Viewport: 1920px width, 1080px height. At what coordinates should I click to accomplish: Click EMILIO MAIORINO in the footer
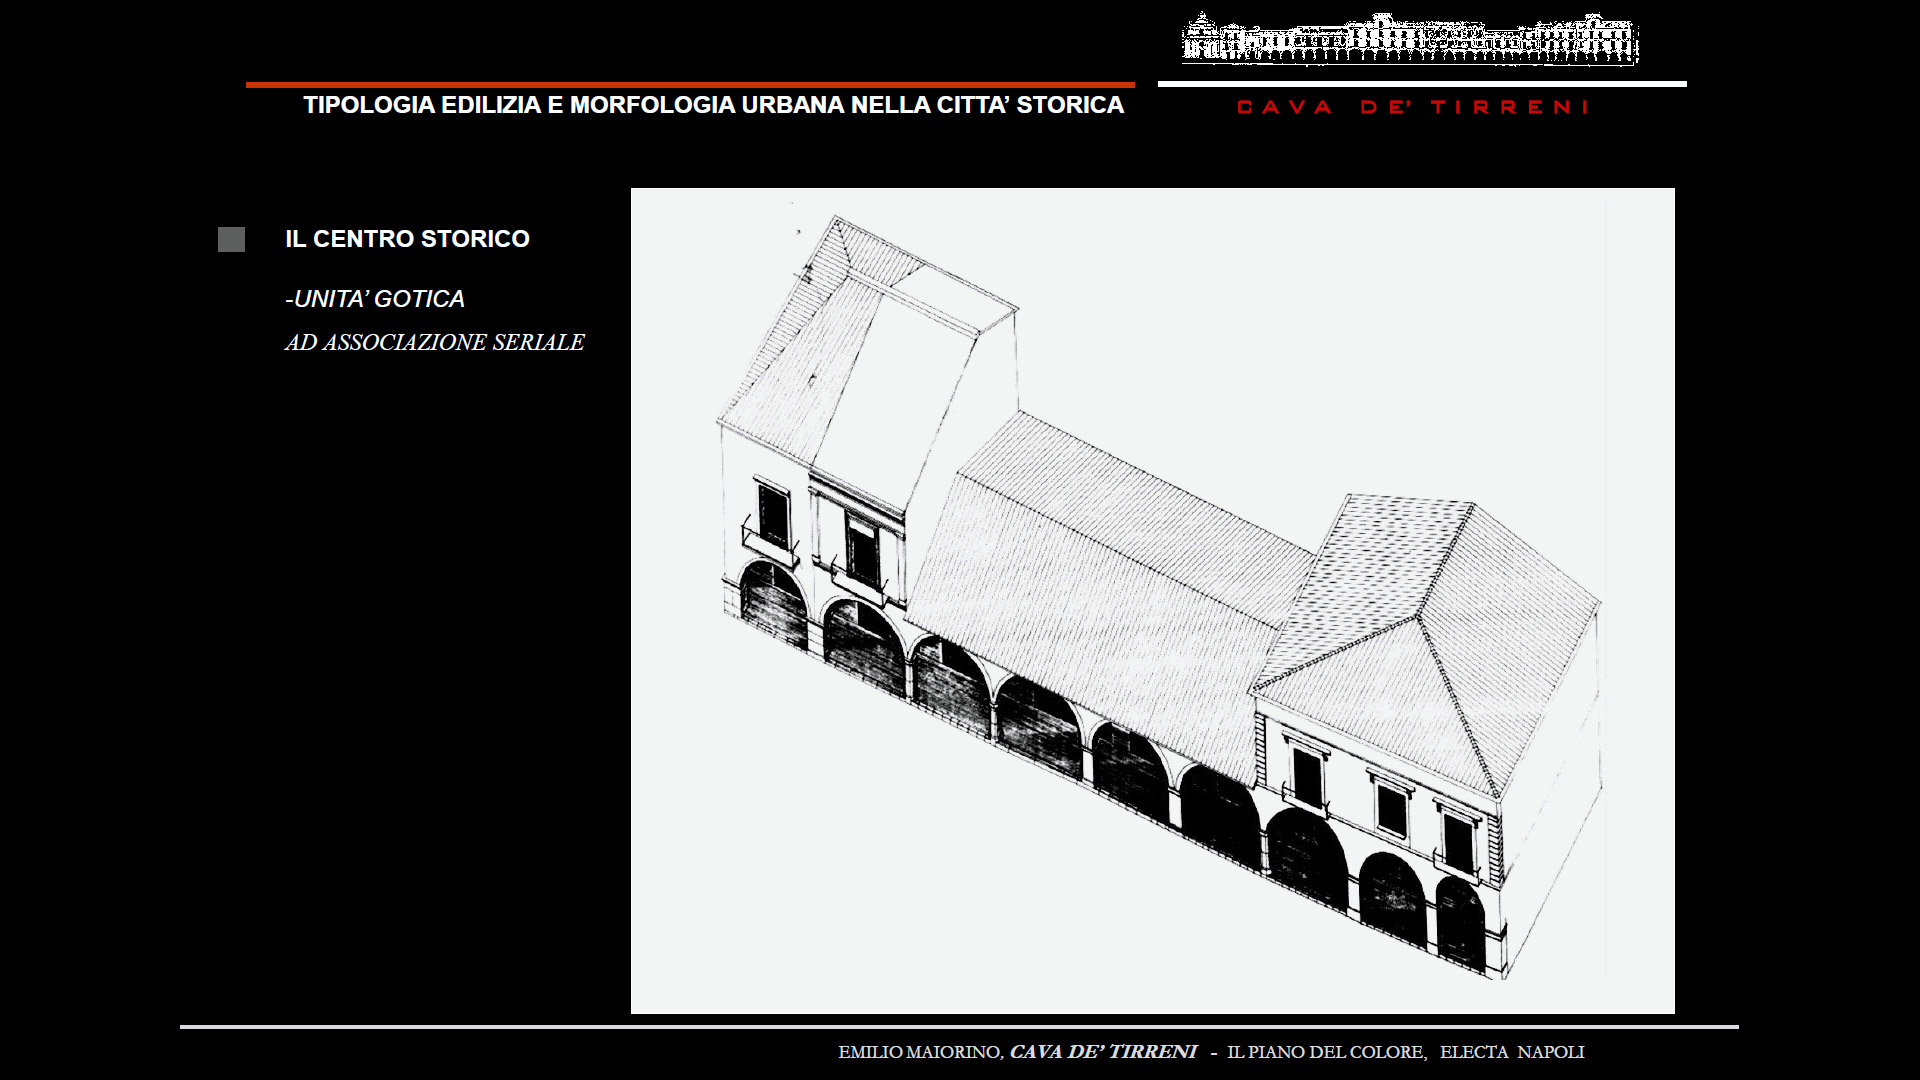coord(919,1052)
